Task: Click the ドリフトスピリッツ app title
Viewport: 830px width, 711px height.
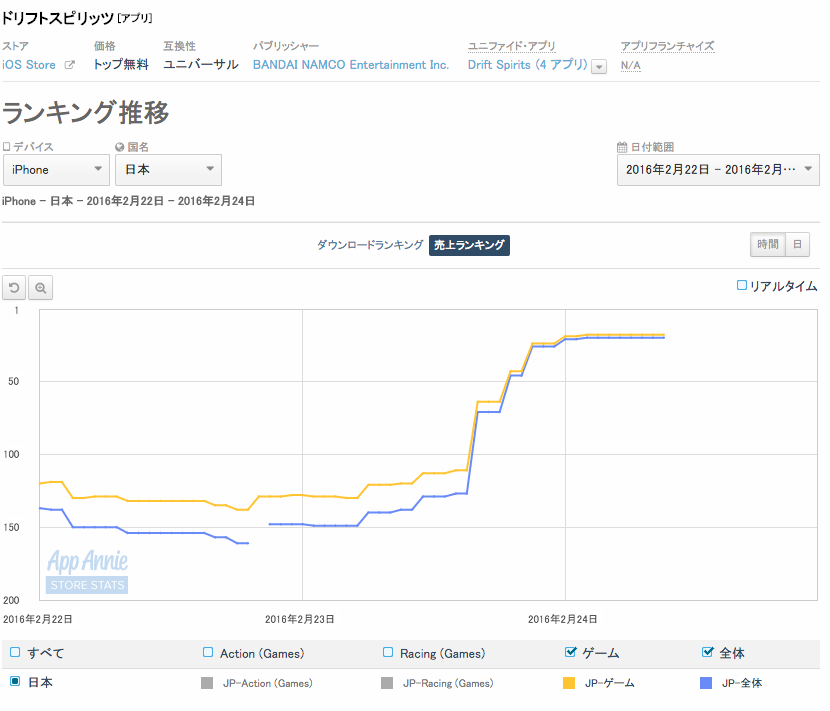Action: 58,18
